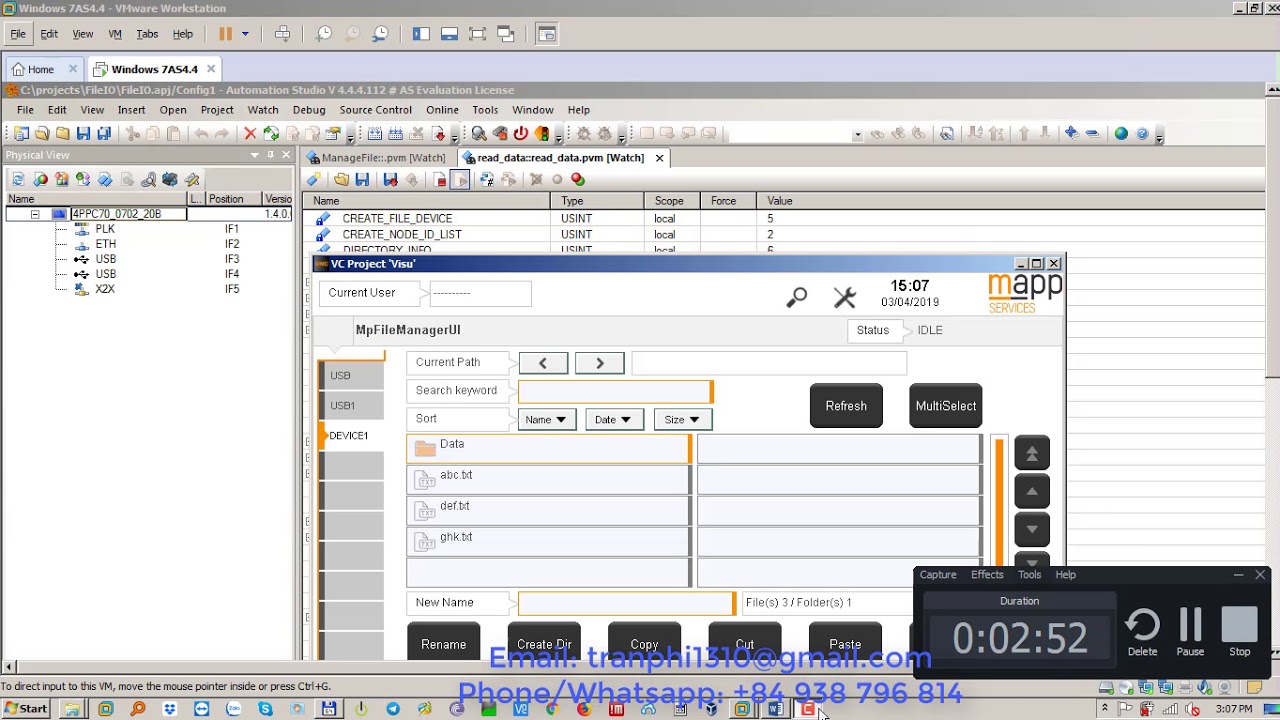Click the magnifier Find toolbar icon
This screenshot has height=720, width=1280.
coord(479,133)
